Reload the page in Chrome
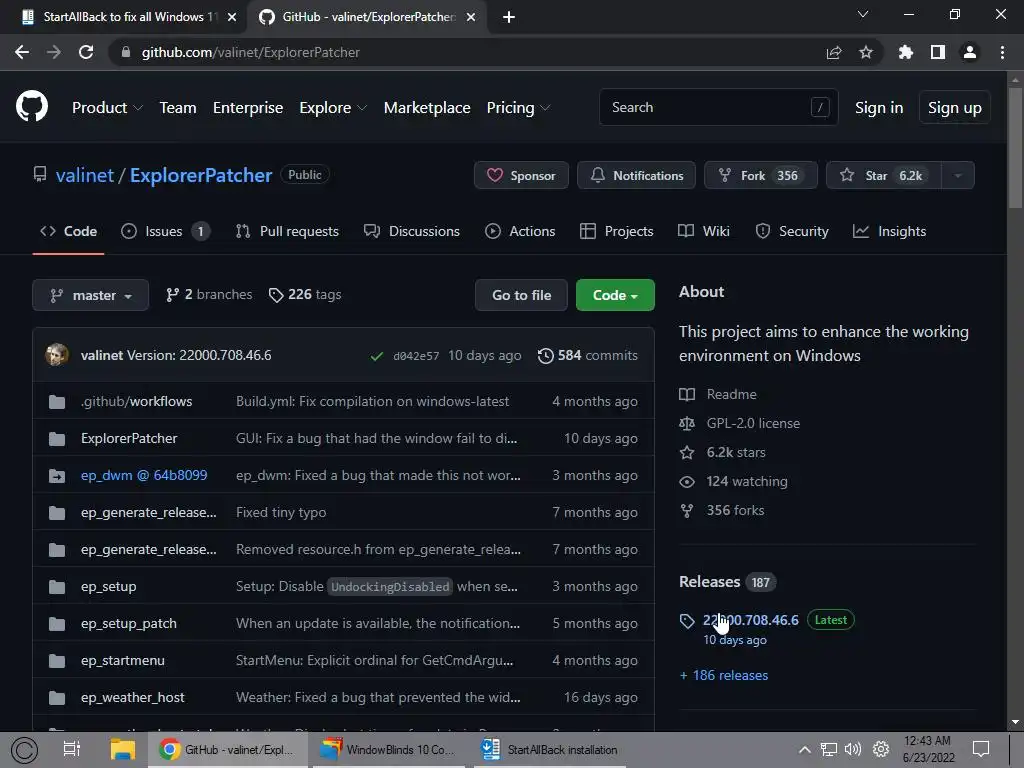Image resolution: width=1024 pixels, height=768 pixels. click(86, 52)
